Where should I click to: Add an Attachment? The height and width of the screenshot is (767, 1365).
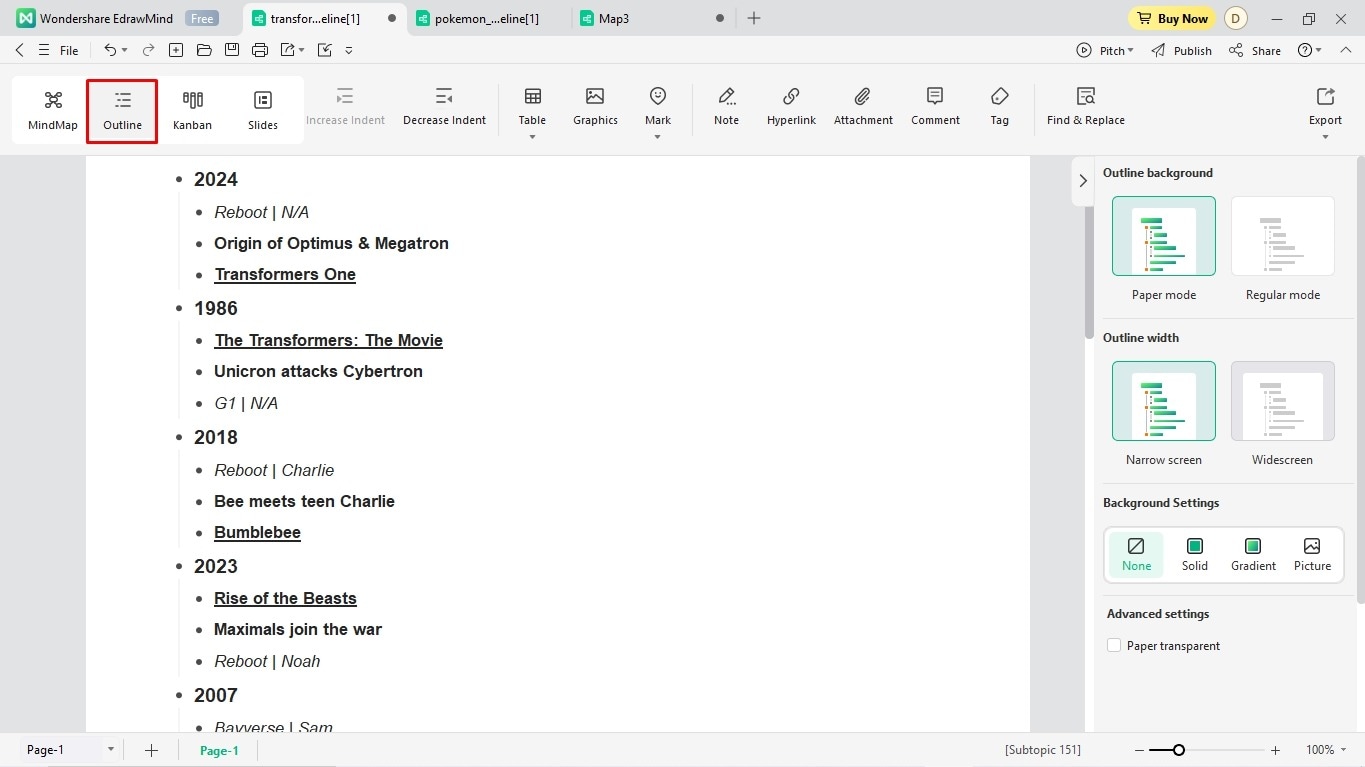863,107
